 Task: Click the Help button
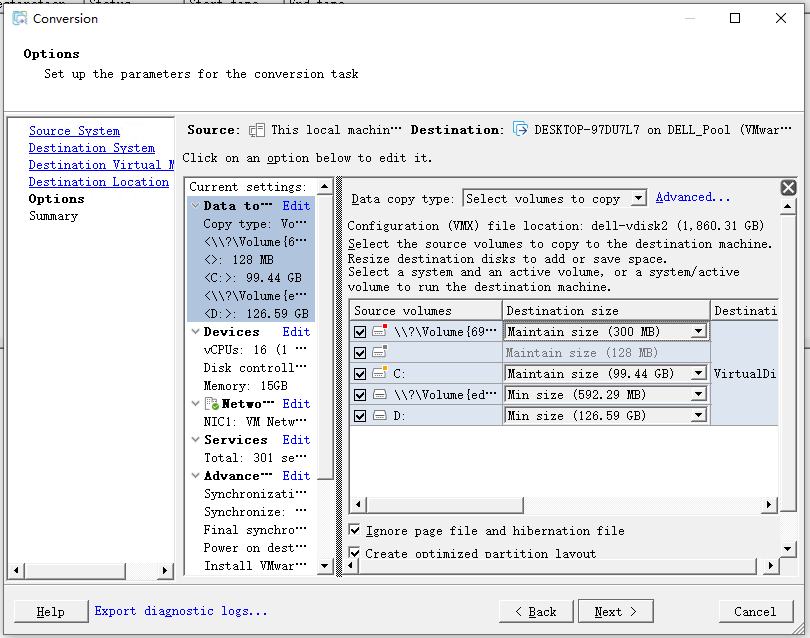pyautogui.click(x=51, y=612)
